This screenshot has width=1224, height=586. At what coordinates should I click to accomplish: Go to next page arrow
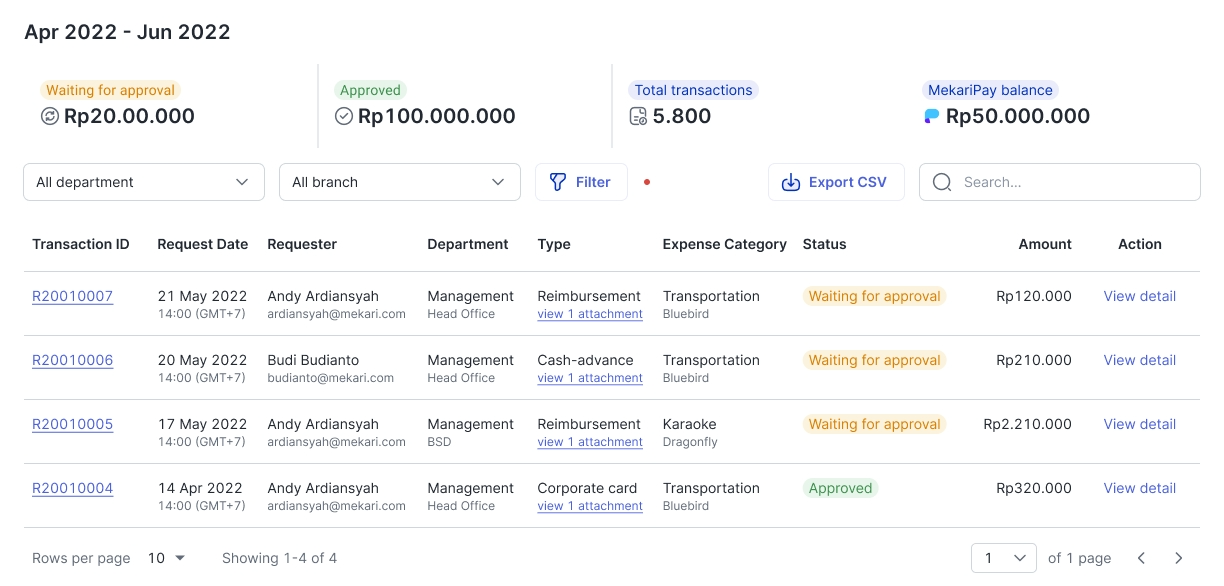pos(1179,558)
